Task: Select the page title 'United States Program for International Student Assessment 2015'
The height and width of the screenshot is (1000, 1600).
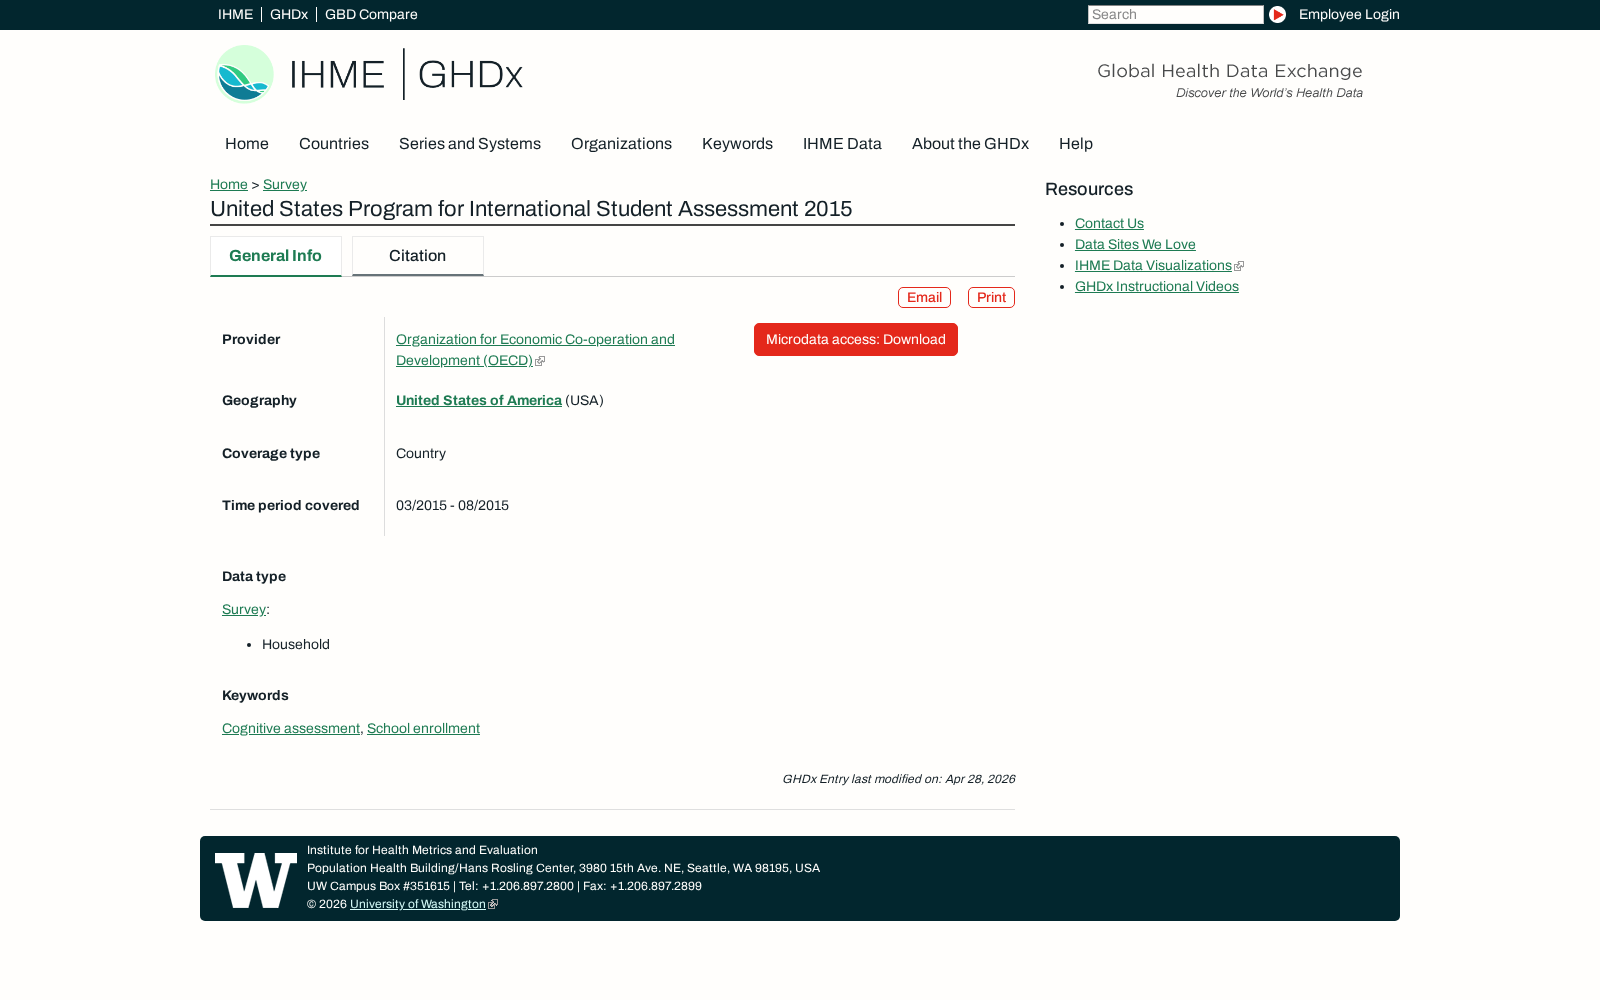Action: coord(531,209)
